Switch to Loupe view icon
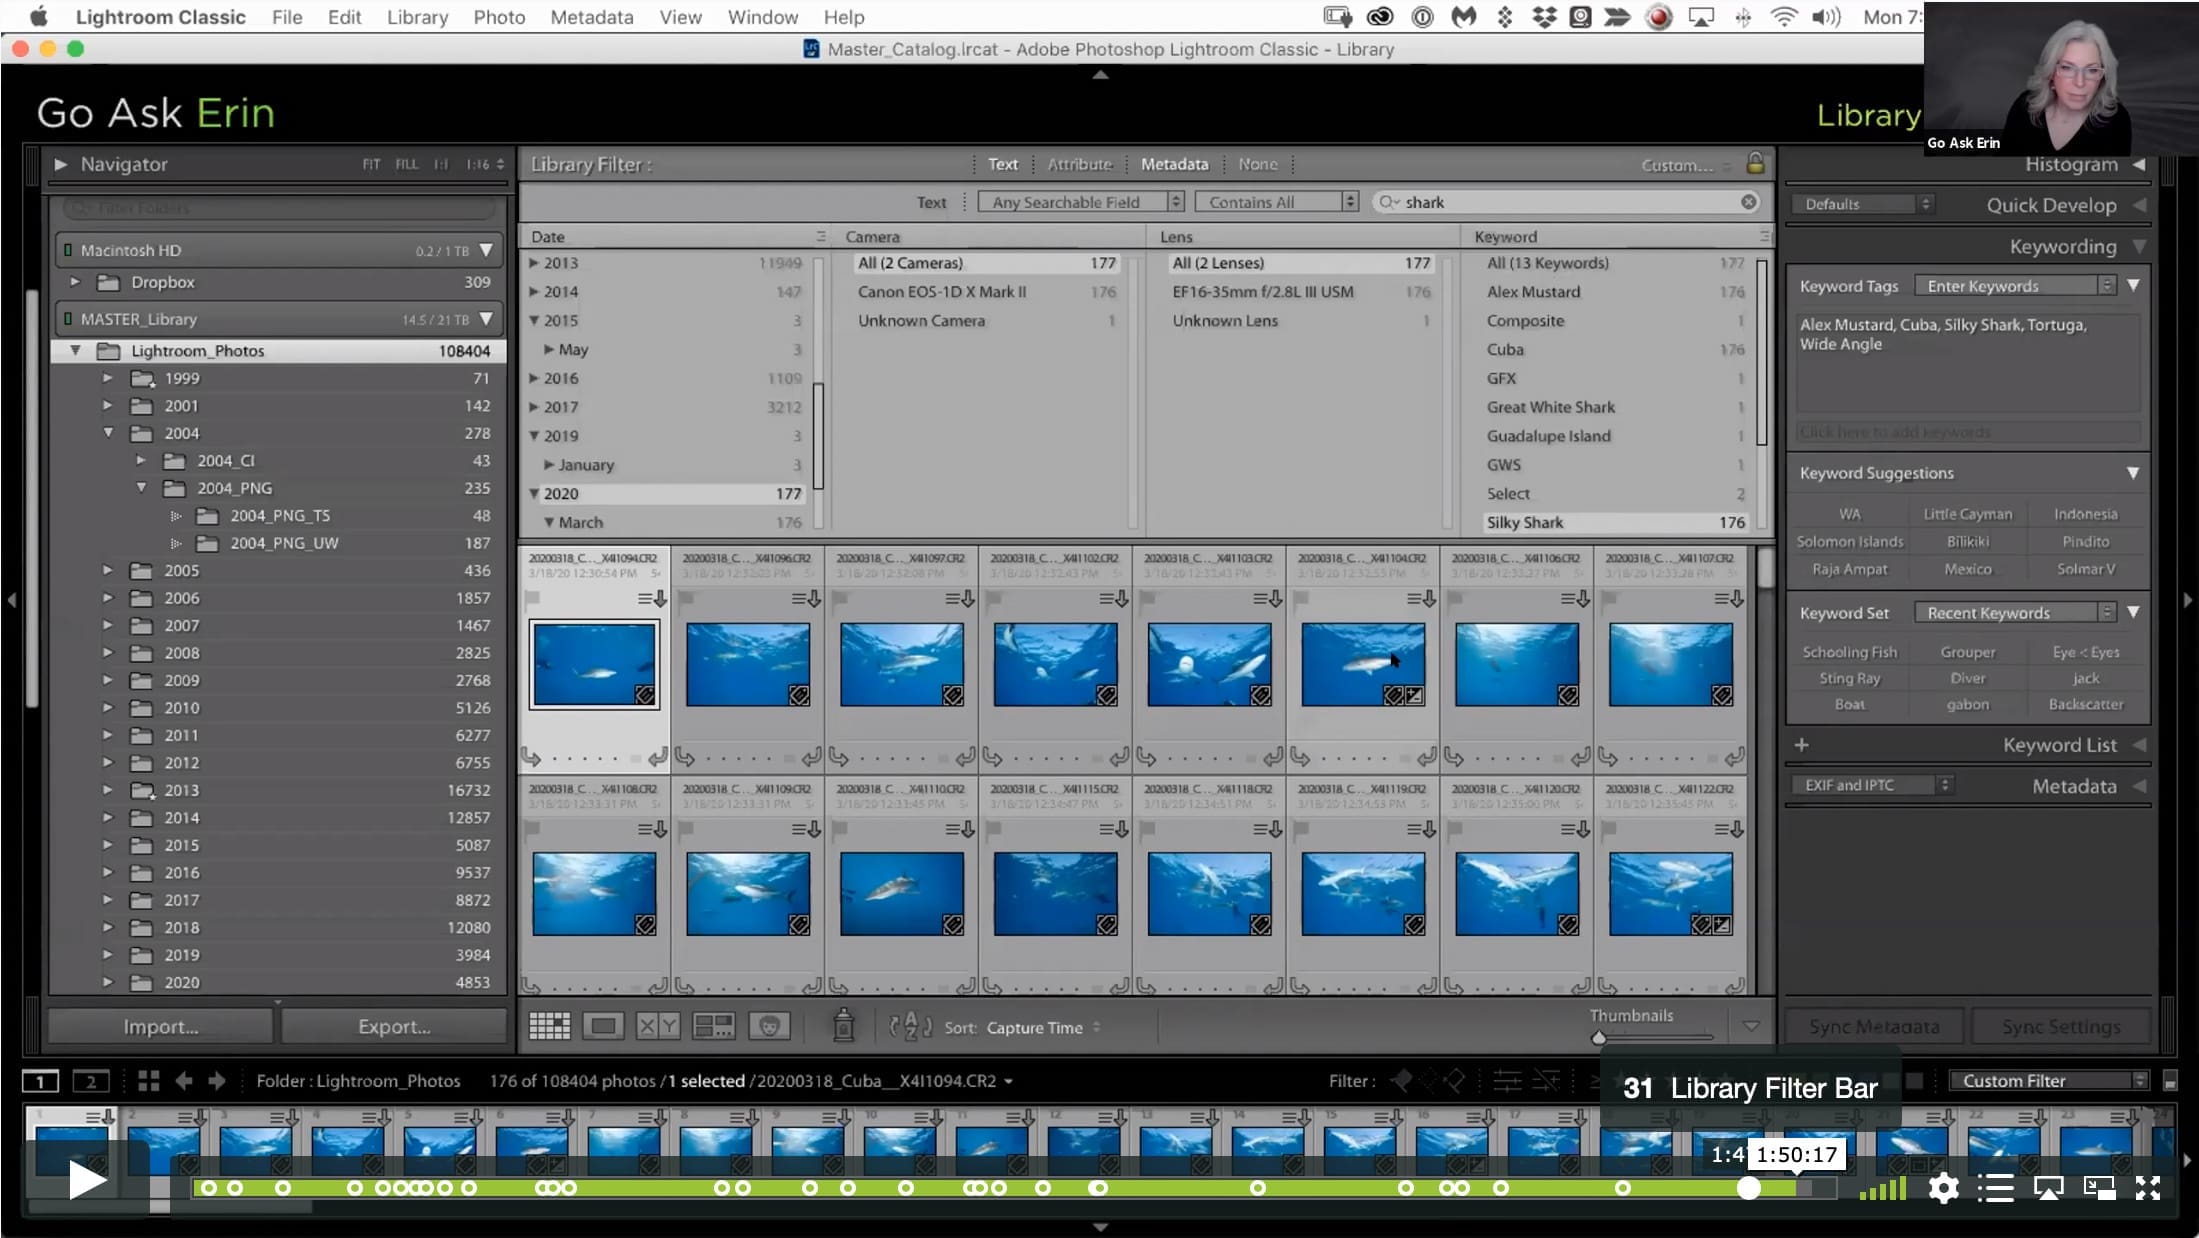 tap(603, 1026)
